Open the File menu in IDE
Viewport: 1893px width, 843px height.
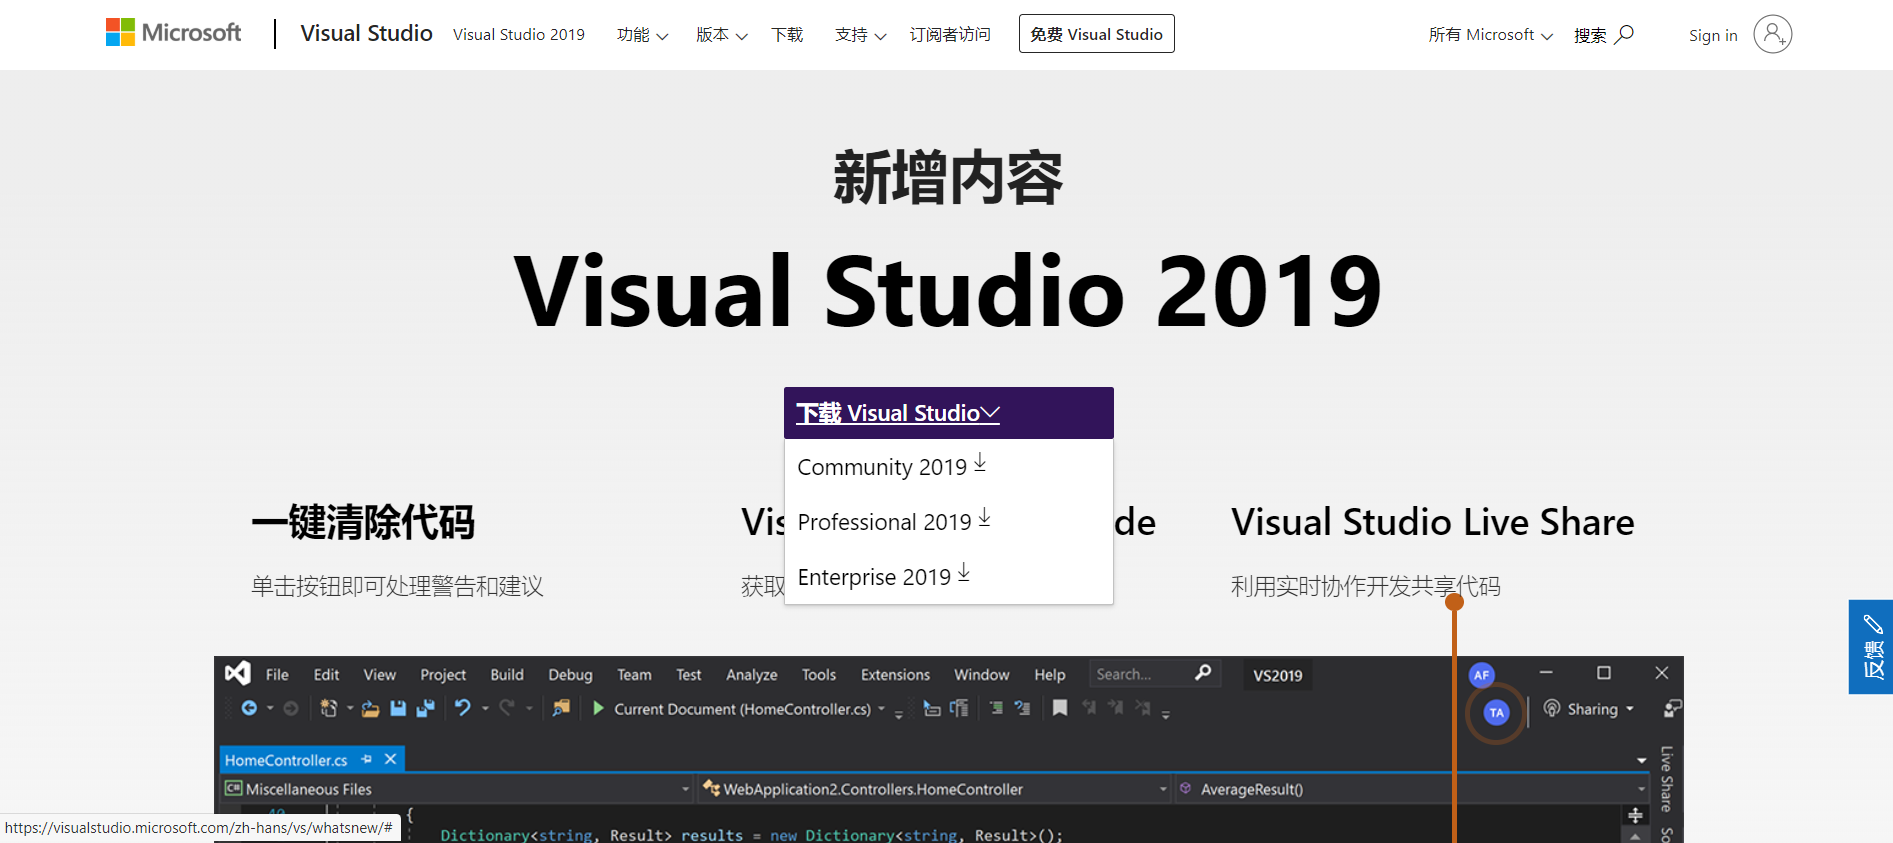click(277, 674)
